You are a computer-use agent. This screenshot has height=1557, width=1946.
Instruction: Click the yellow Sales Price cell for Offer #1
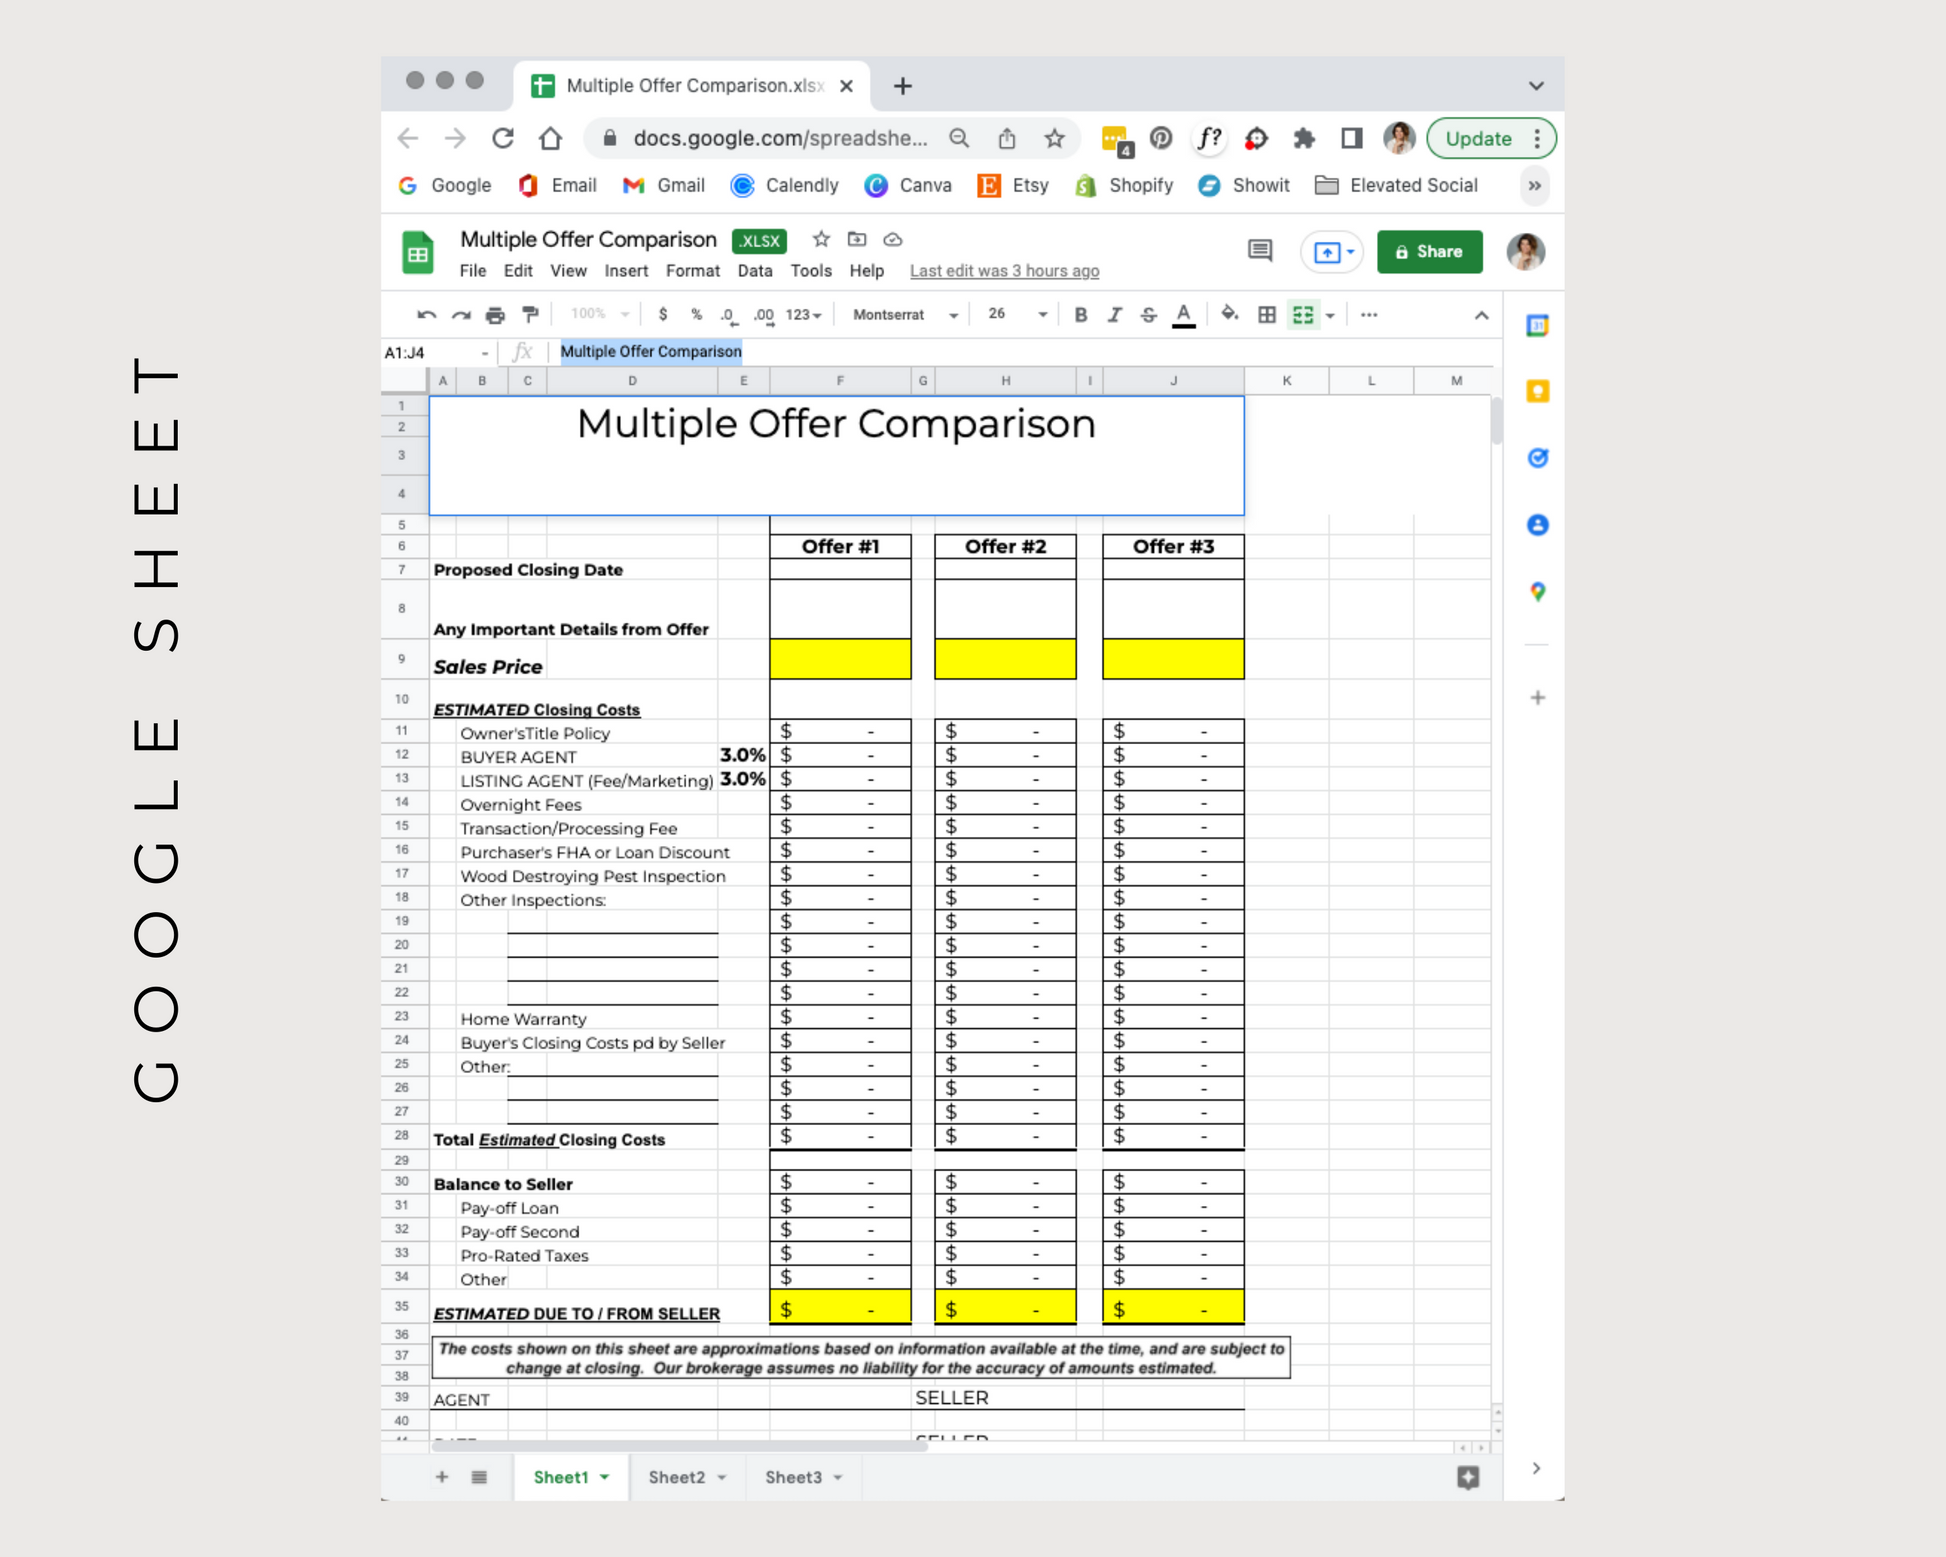click(840, 659)
